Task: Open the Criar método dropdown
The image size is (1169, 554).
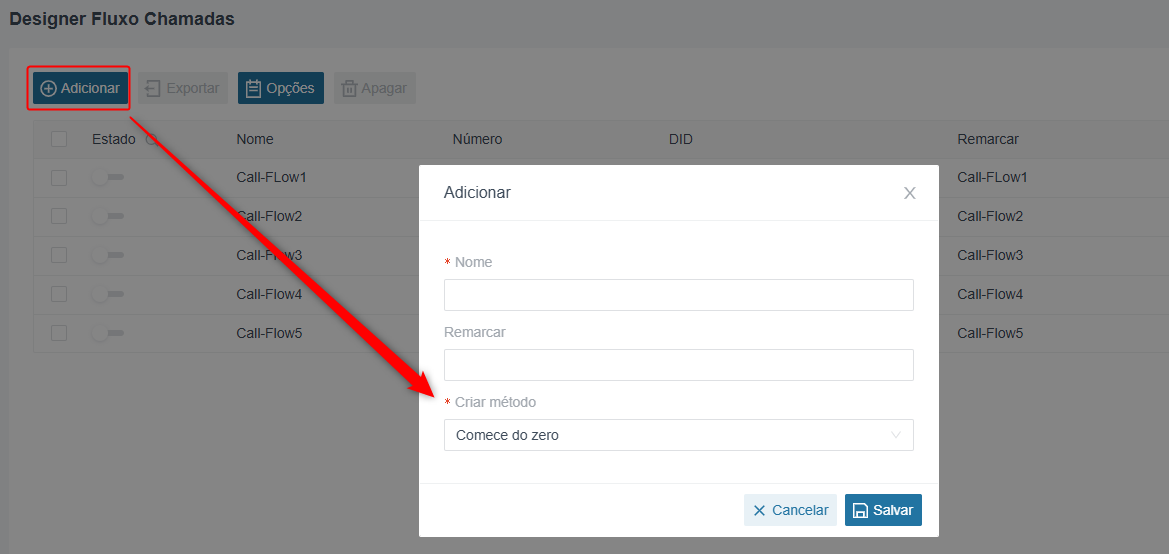Action: [x=678, y=435]
